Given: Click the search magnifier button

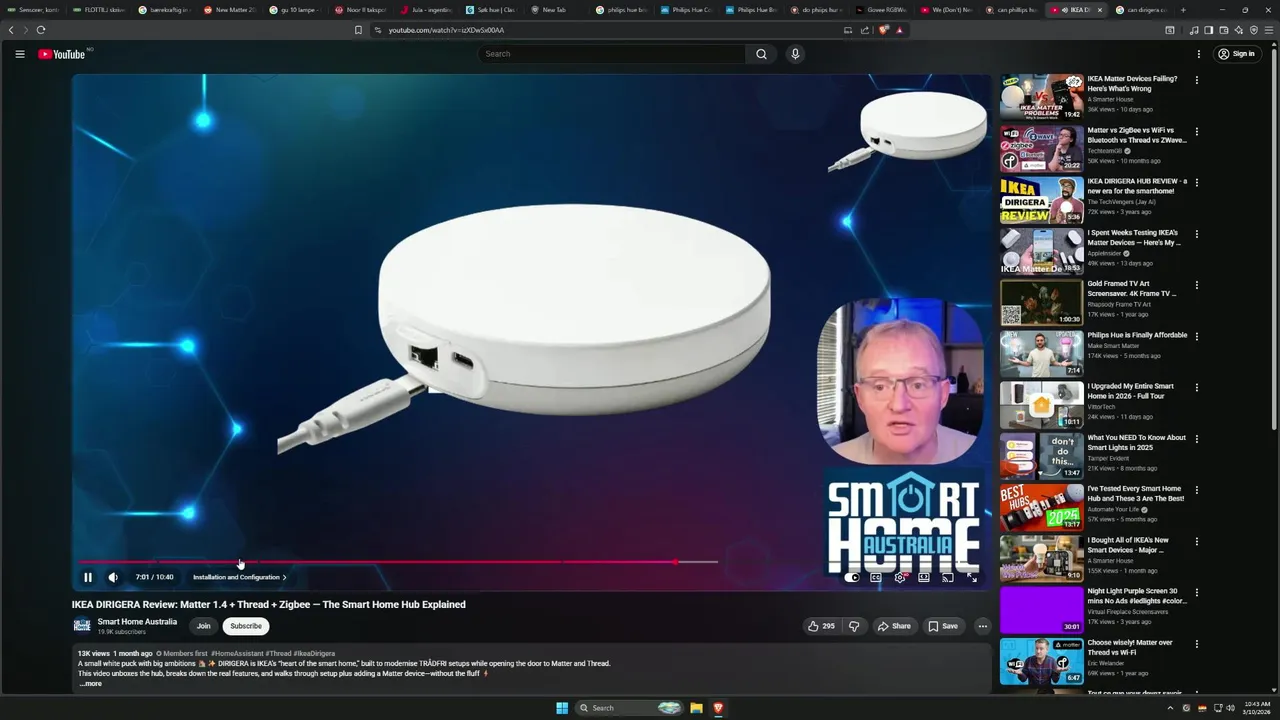Looking at the screenshot, I should point(761,54).
